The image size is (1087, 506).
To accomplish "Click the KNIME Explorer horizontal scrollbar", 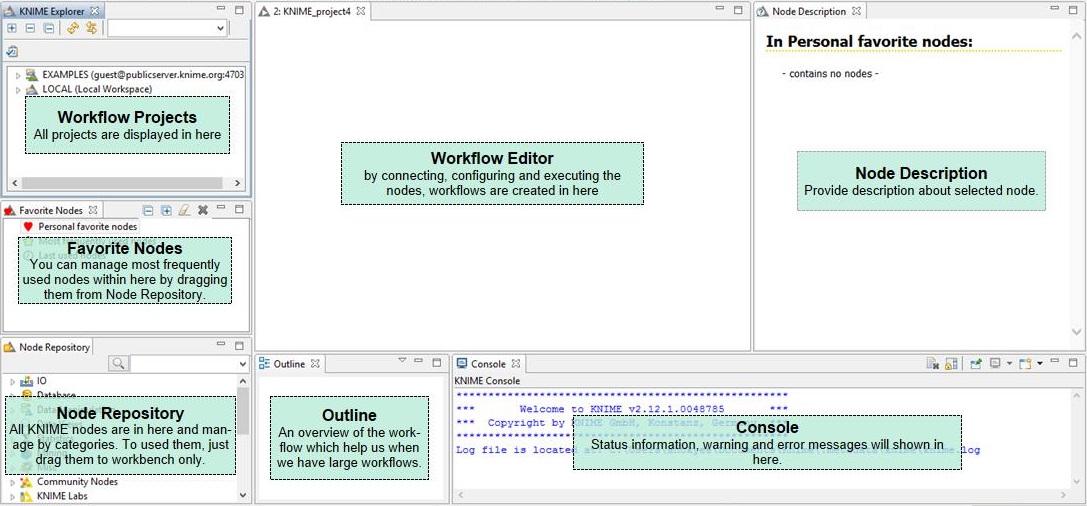I will pos(122,183).
